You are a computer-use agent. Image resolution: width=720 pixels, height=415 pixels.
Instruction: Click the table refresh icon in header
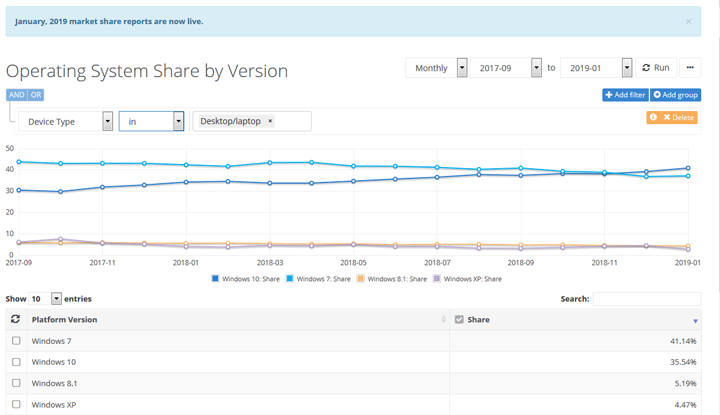[16, 319]
